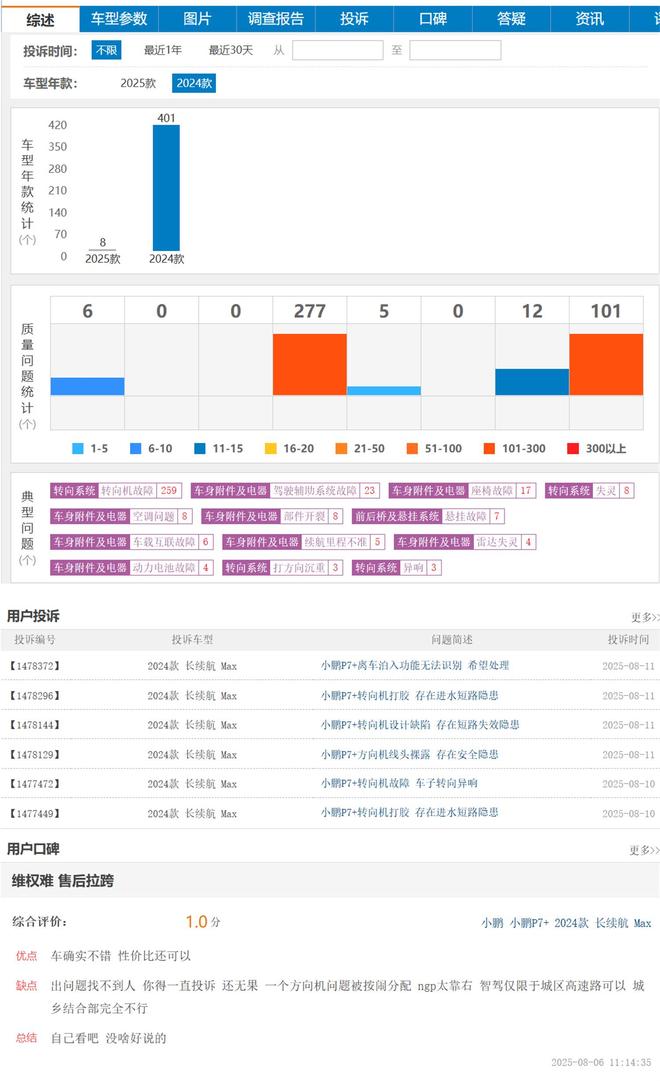Image resolution: width=660 pixels, height=1081 pixels.
Task: Filter complaints by 最近30天
Action: point(231,50)
